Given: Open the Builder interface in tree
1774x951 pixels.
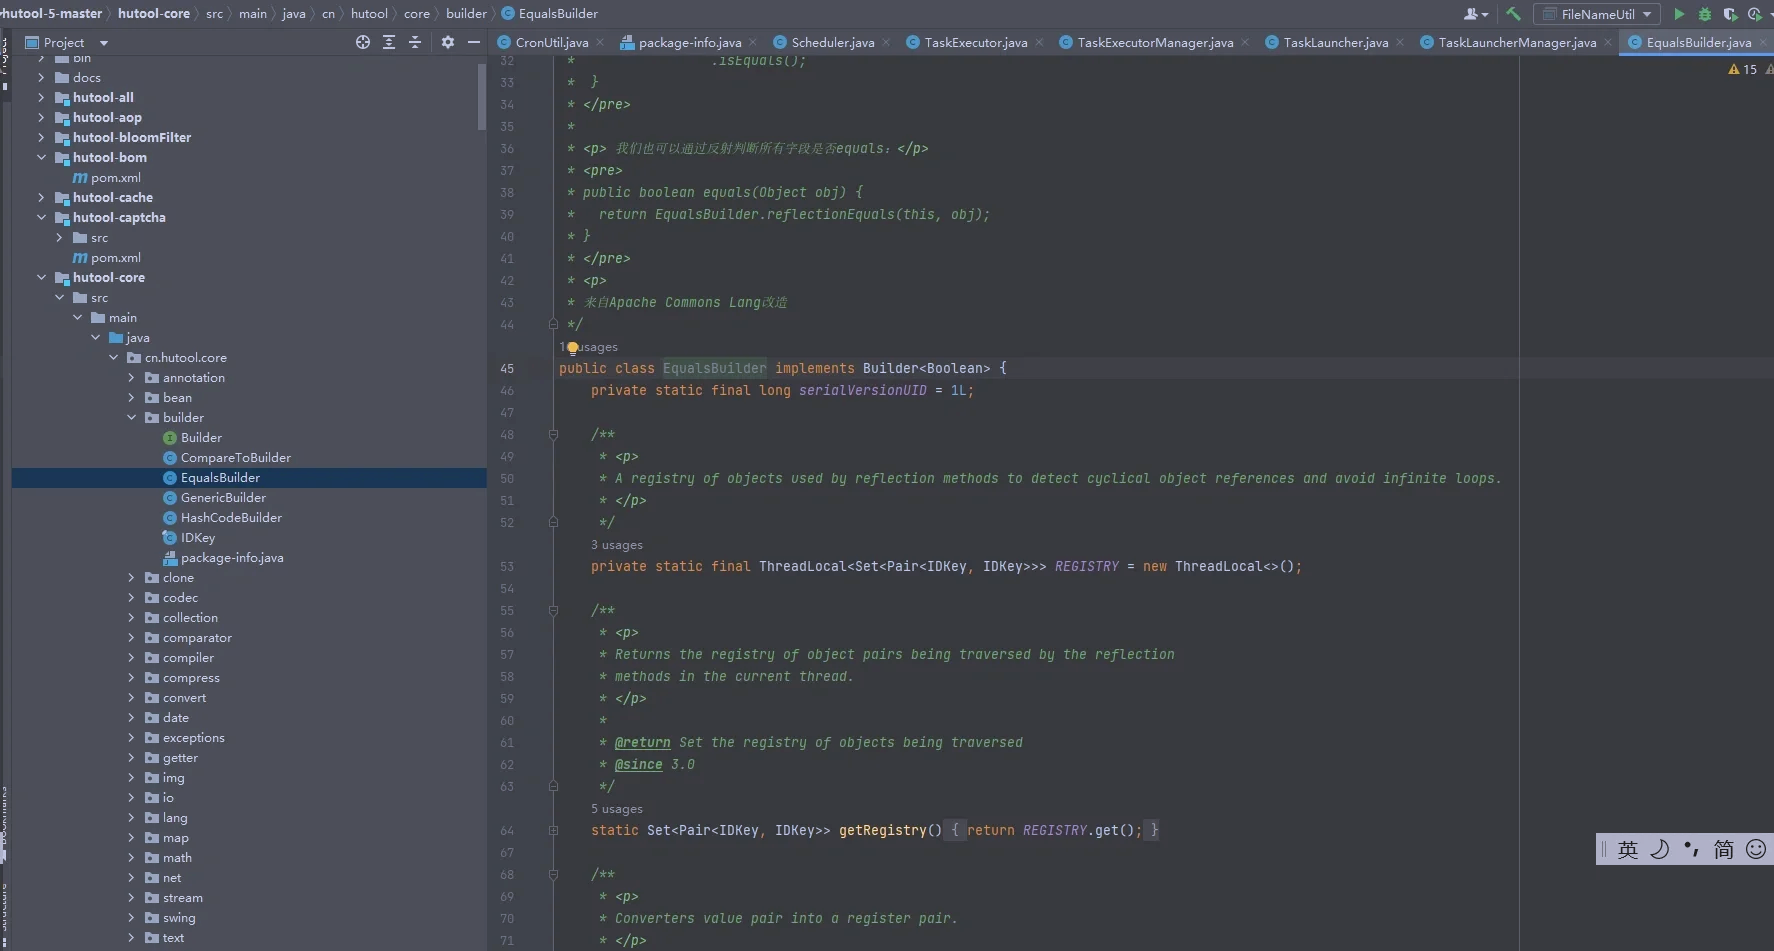Looking at the screenshot, I should [x=201, y=438].
